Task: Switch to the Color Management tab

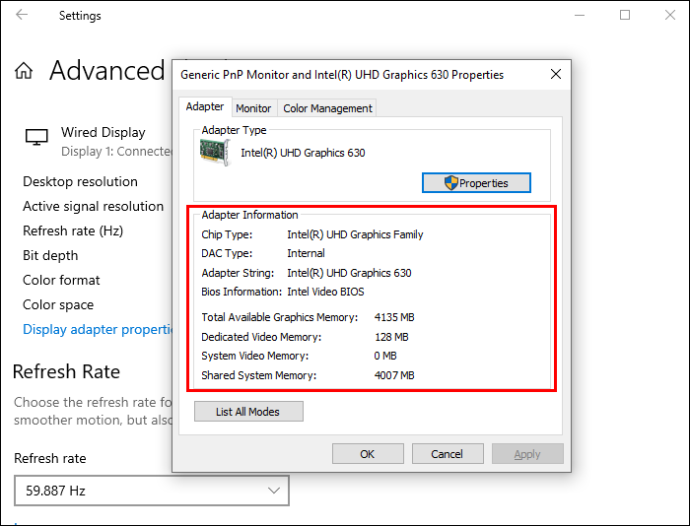Action: (327, 108)
